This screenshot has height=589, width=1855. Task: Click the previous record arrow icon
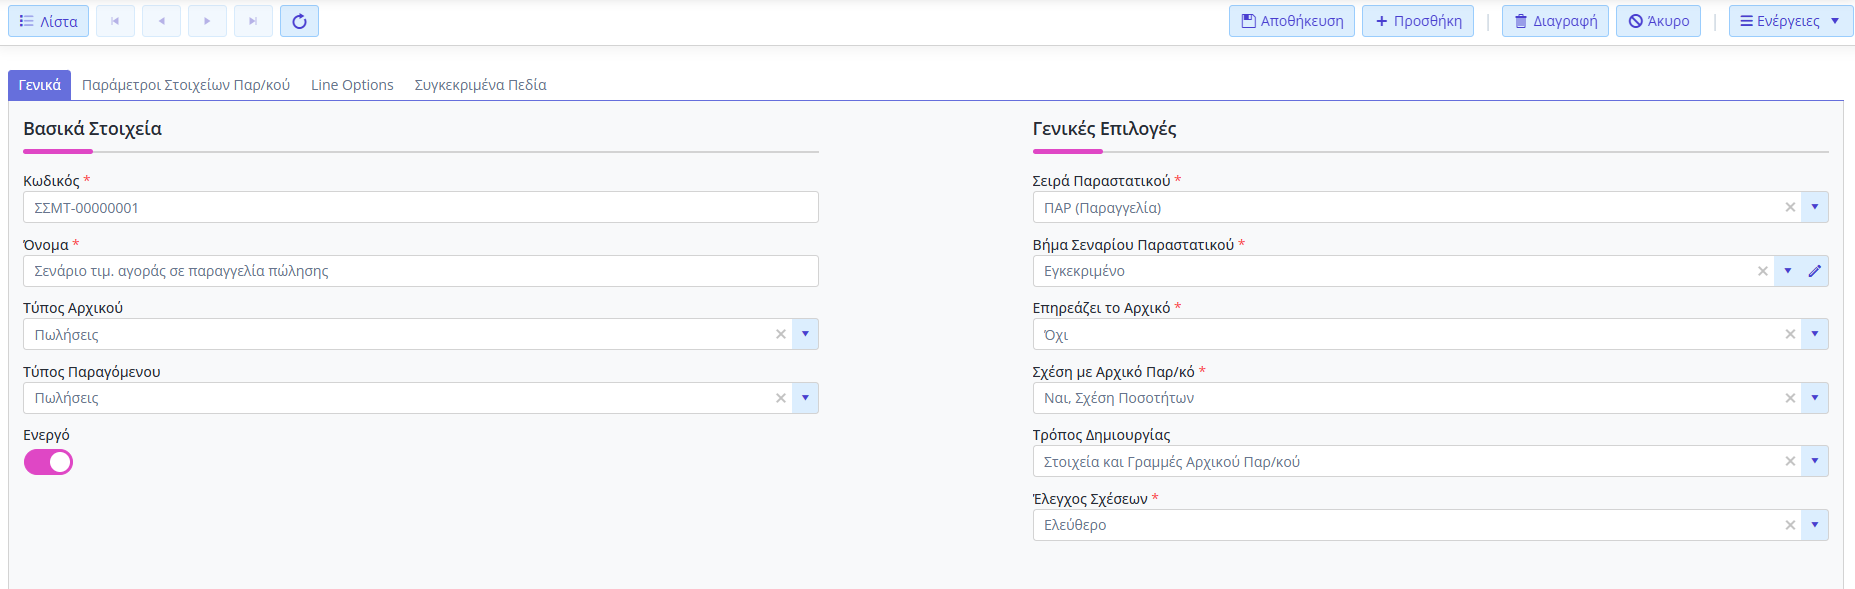[x=161, y=21]
